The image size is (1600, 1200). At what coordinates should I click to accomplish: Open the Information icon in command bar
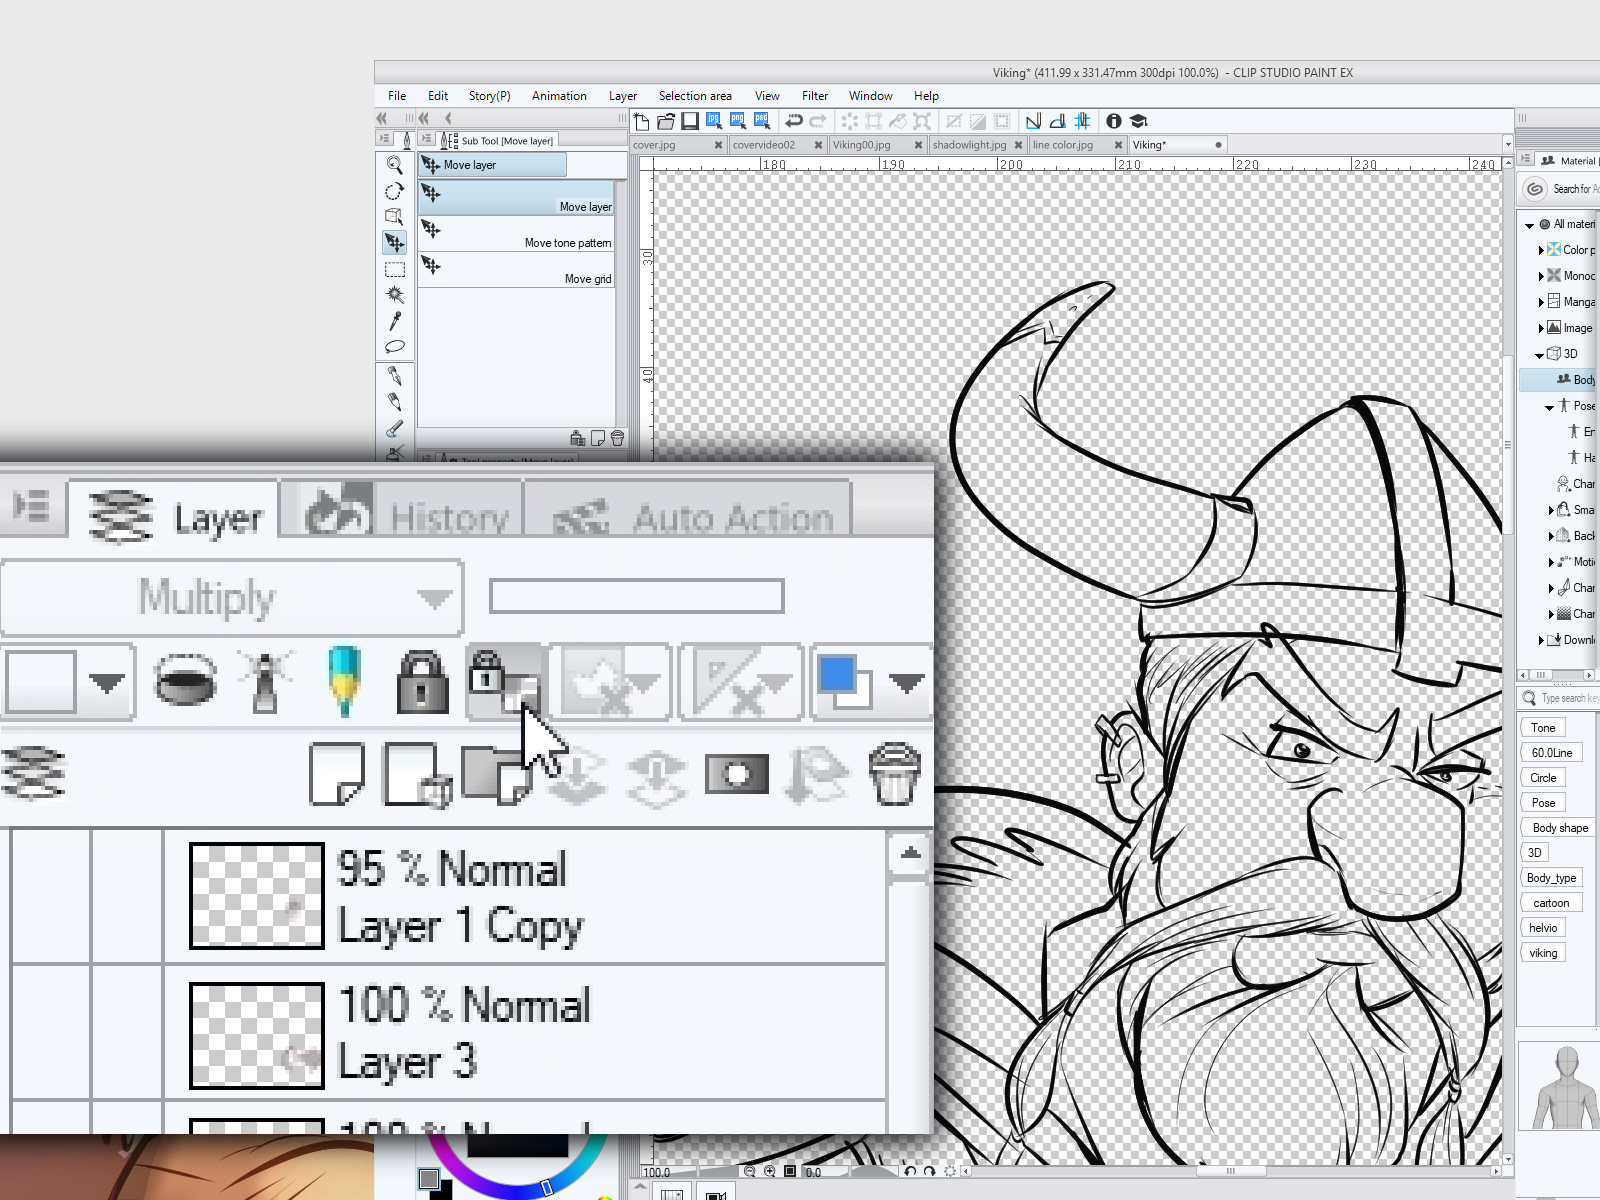pyautogui.click(x=1114, y=121)
